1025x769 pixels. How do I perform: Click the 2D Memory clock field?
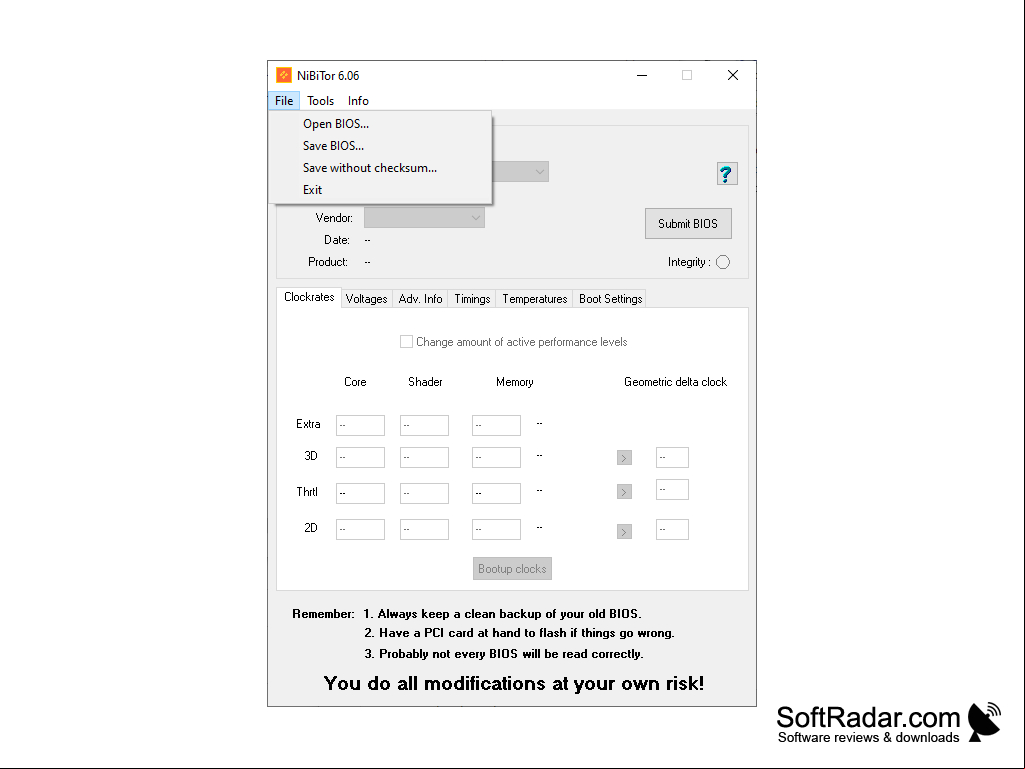[x=496, y=529]
